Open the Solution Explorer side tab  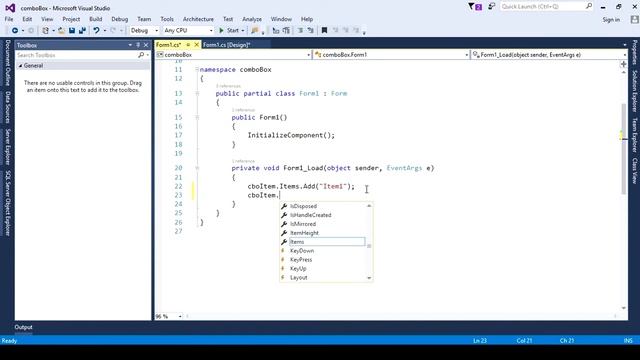(634, 91)
